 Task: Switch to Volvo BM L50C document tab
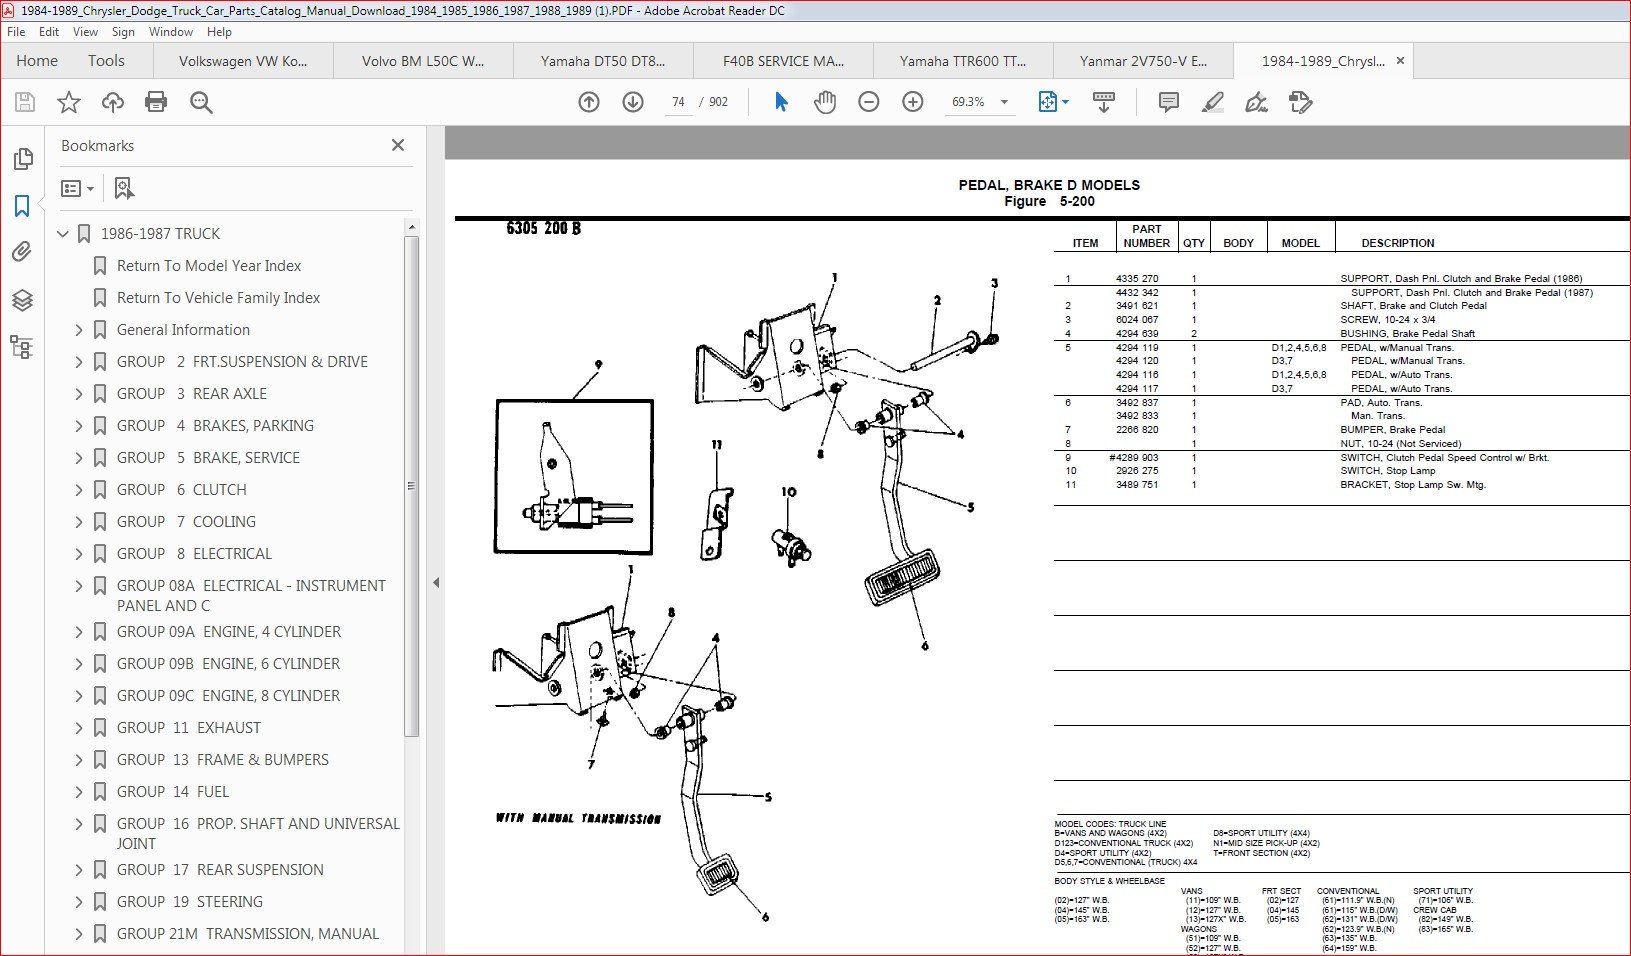click(423, 61)
